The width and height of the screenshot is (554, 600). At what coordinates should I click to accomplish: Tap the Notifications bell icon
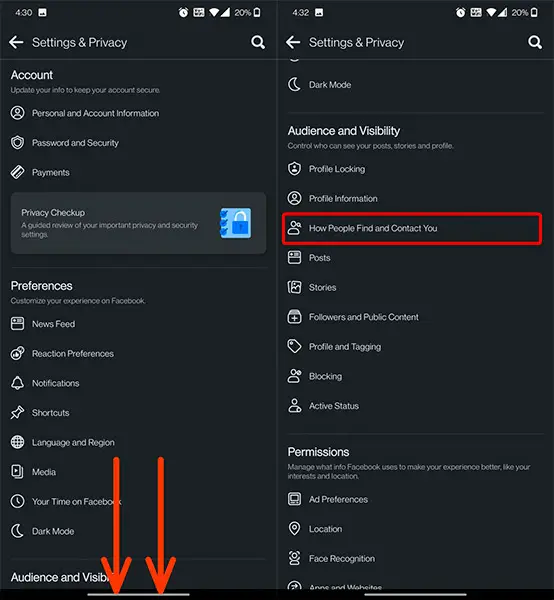[17, 383]
